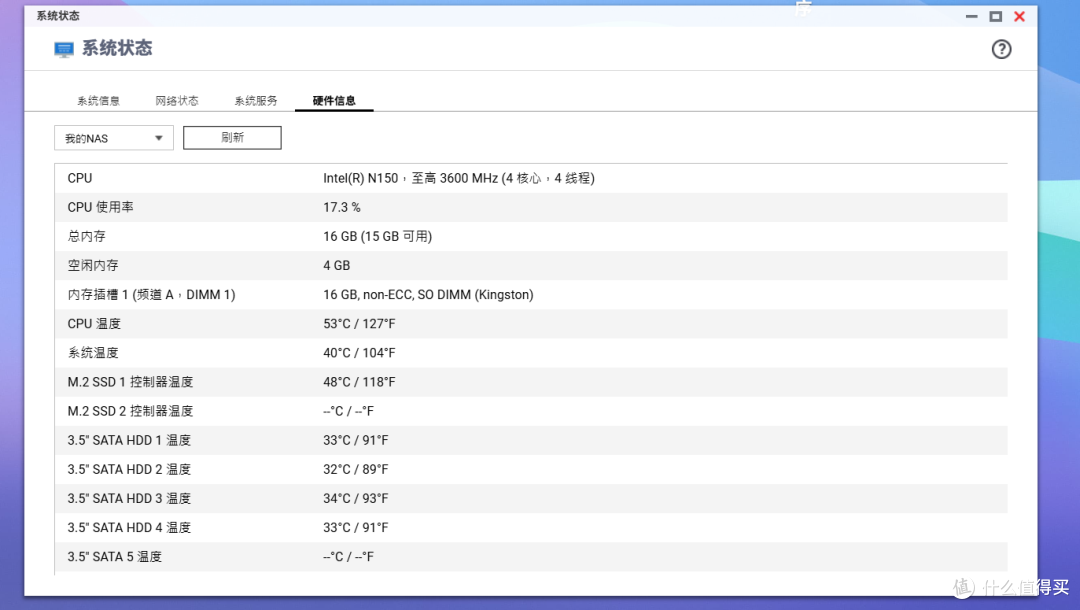The image size is (1080, 610).
Task: Select the SATA HDD 4 温度 label
Action: coord(129,527)
